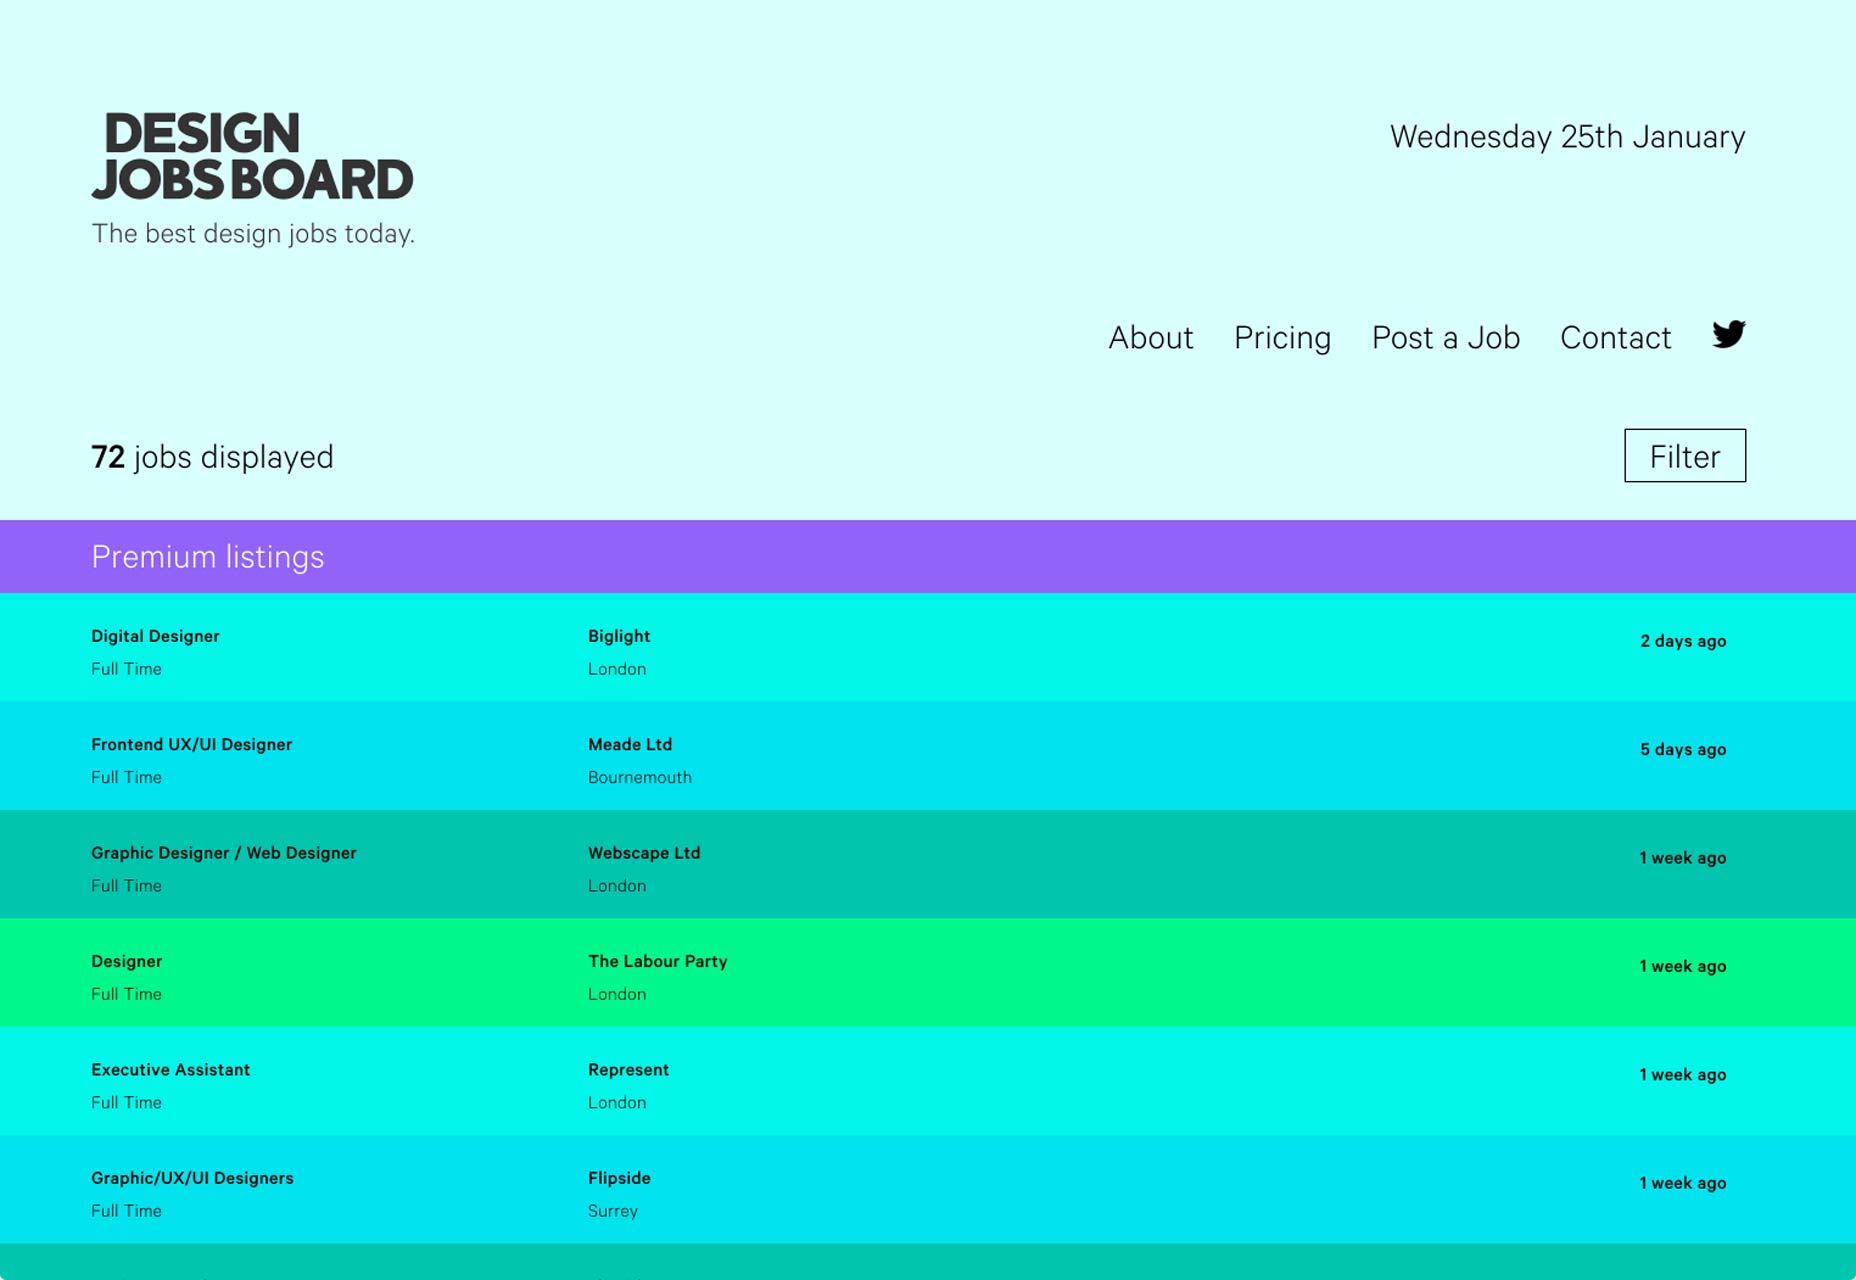Click 'Full Time' under Digital Designer

(x=126, y=669)
